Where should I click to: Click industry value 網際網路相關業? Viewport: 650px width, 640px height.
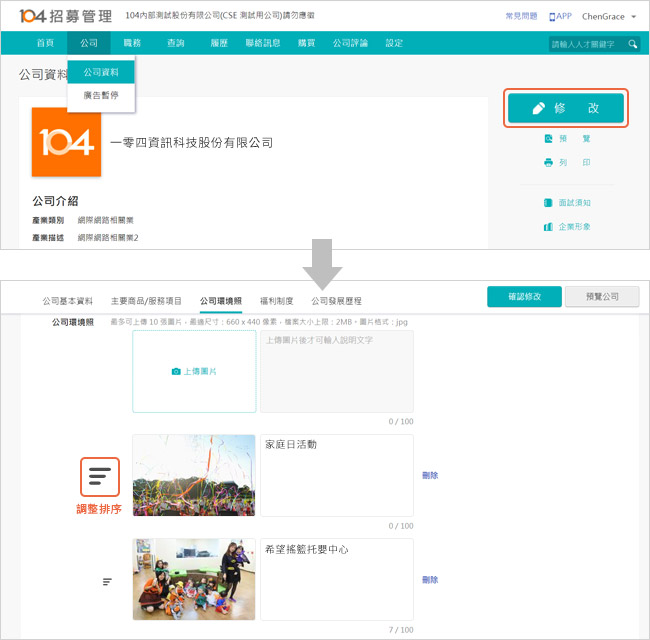[106, 220]
